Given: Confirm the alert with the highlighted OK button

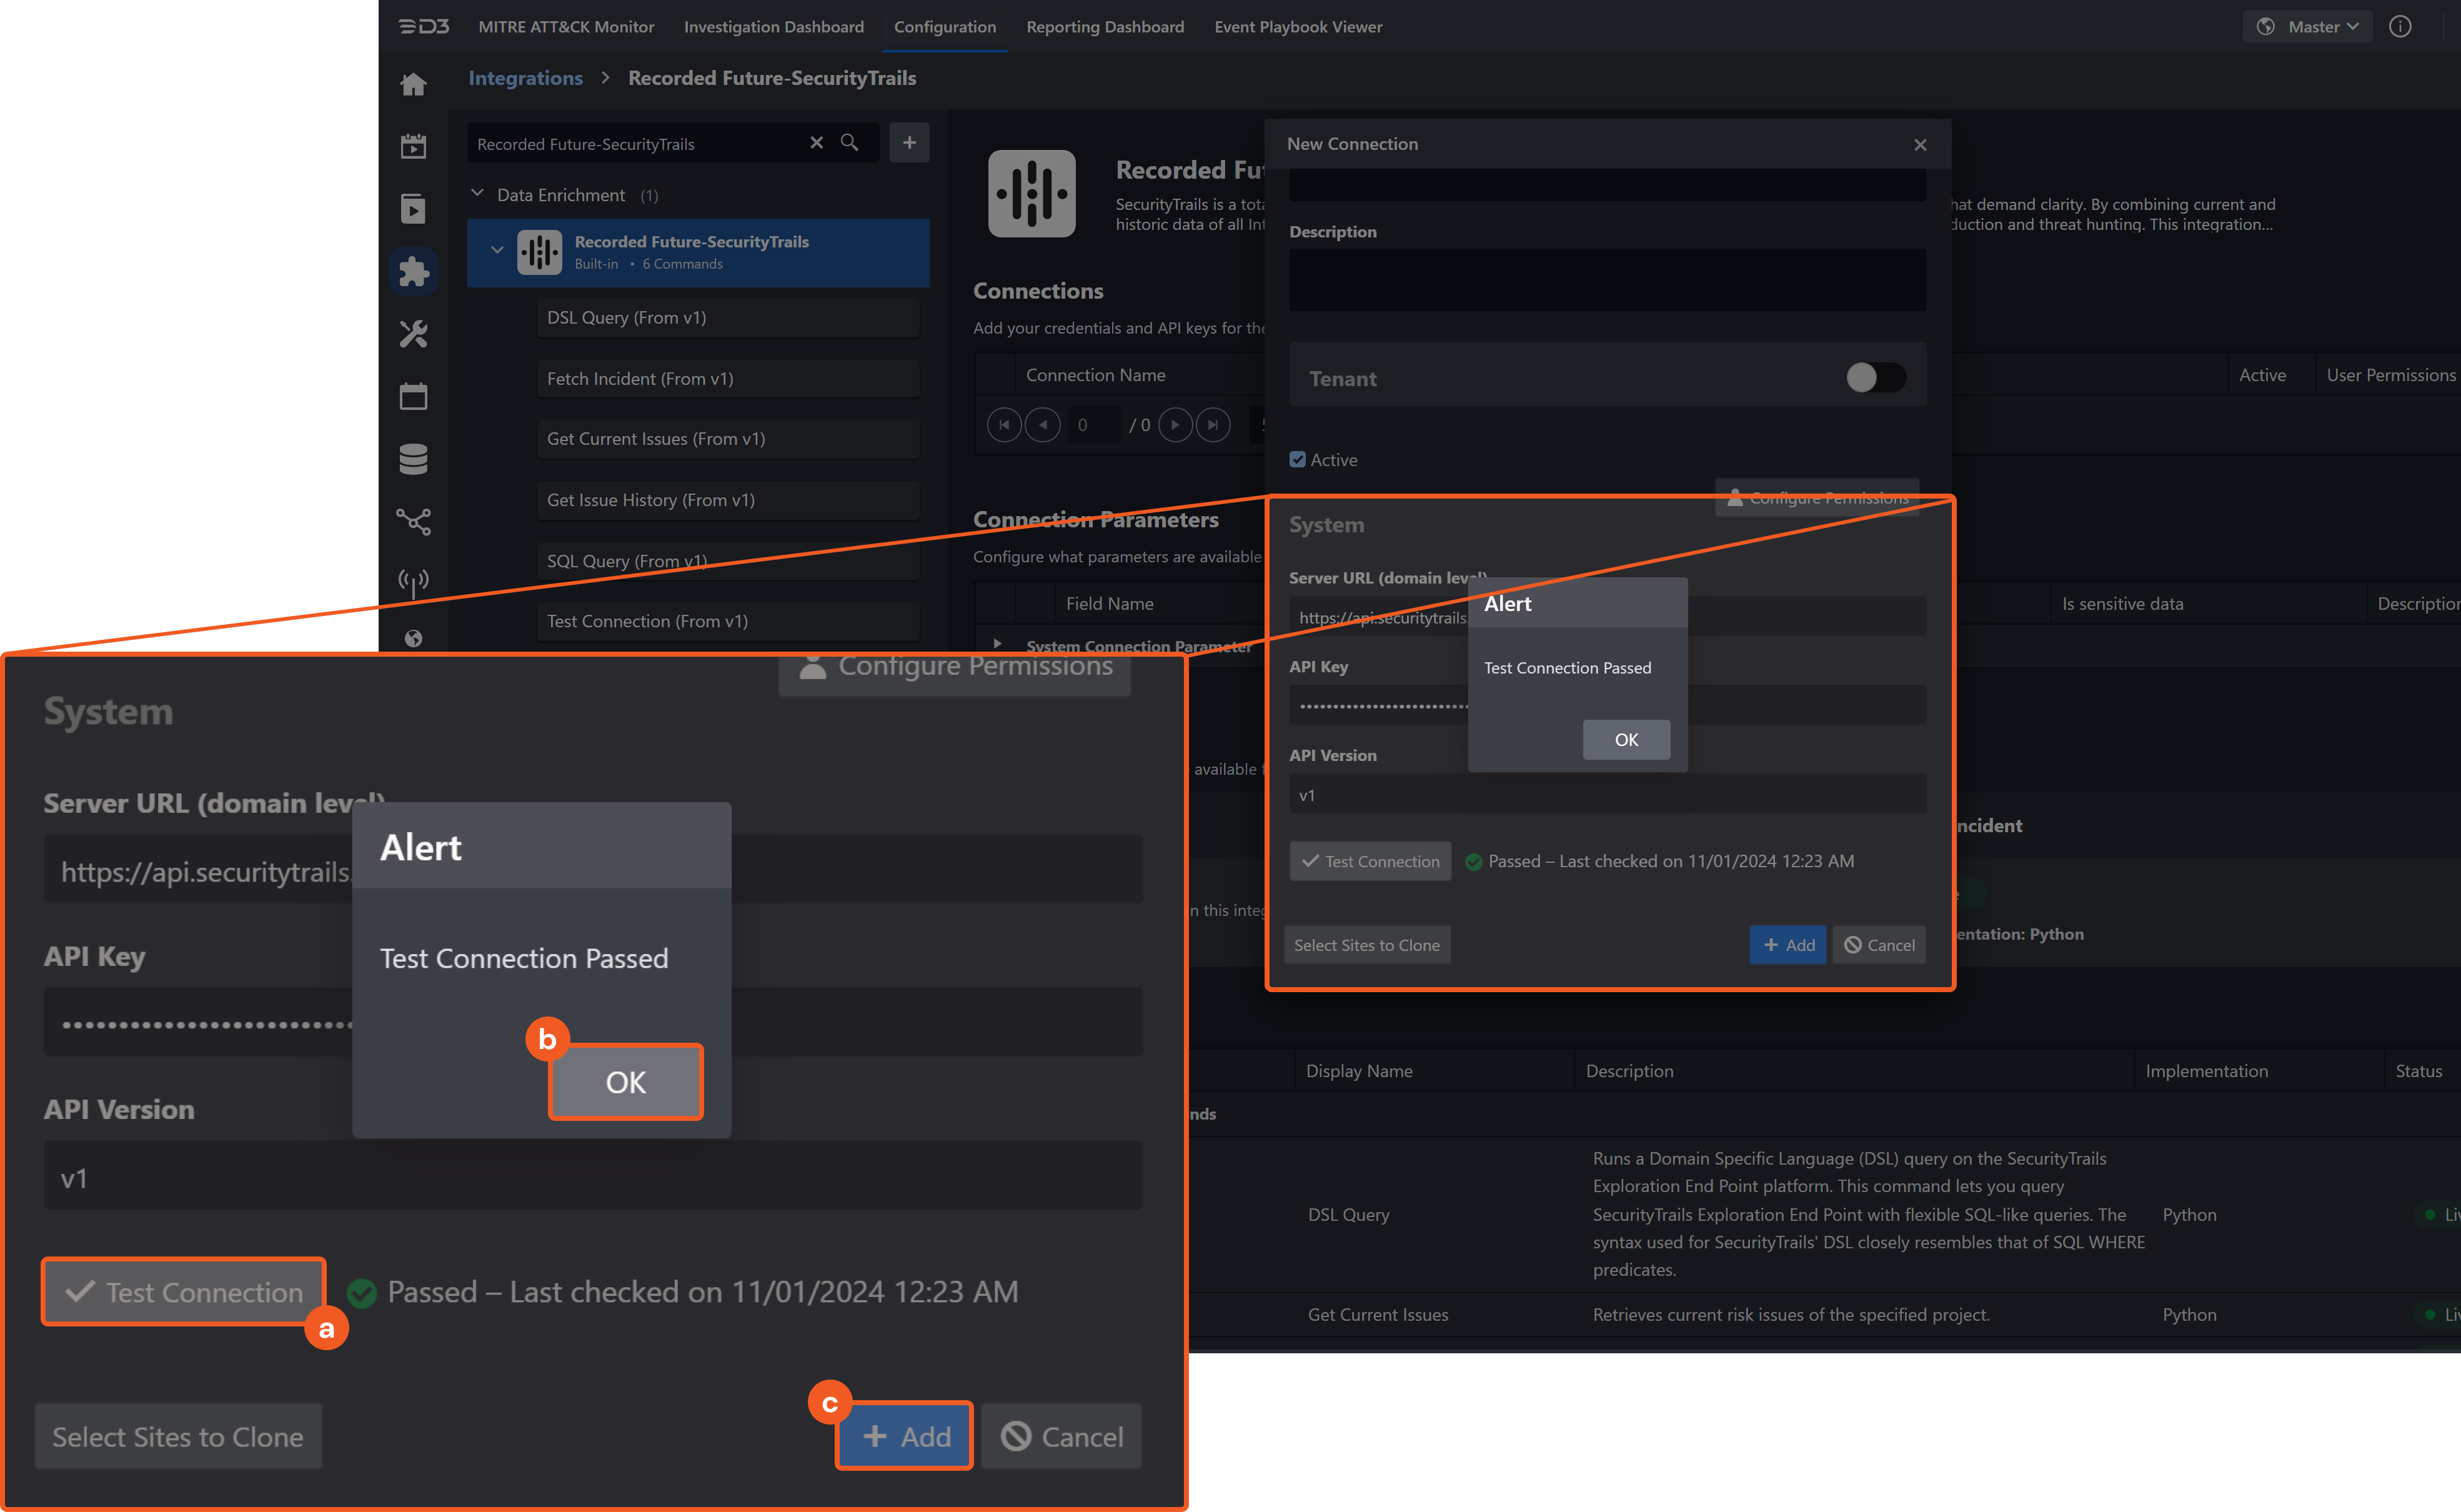Looking at the screenshot, I should pos(626,1082).
